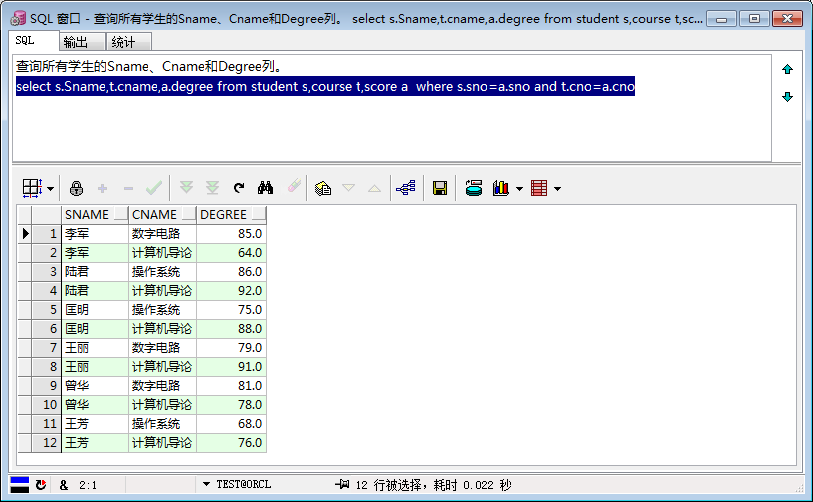
Task: Click the SNAME column sort button
Action: (121, 214)
